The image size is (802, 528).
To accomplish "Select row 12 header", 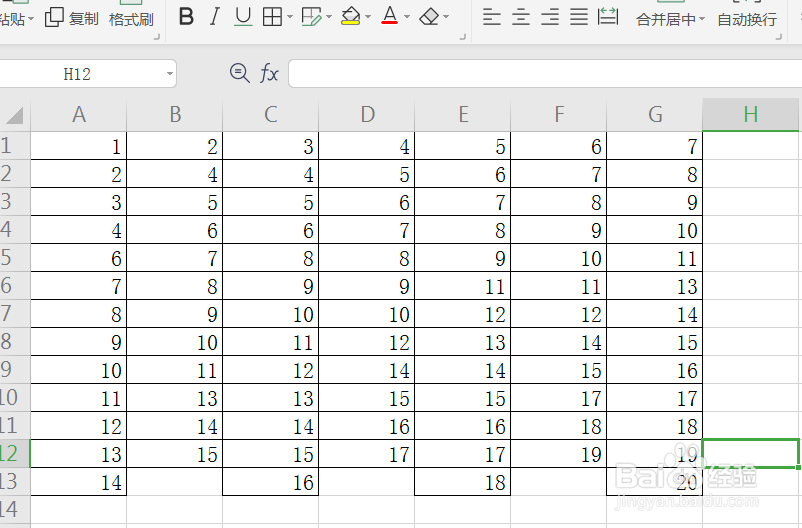I will pyautogui.click(x=15, y=453).
